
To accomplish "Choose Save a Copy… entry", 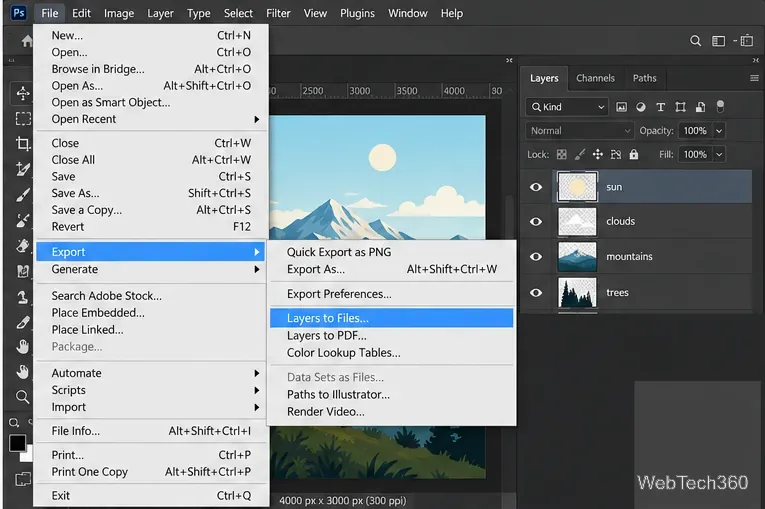I will coord(151,210).
